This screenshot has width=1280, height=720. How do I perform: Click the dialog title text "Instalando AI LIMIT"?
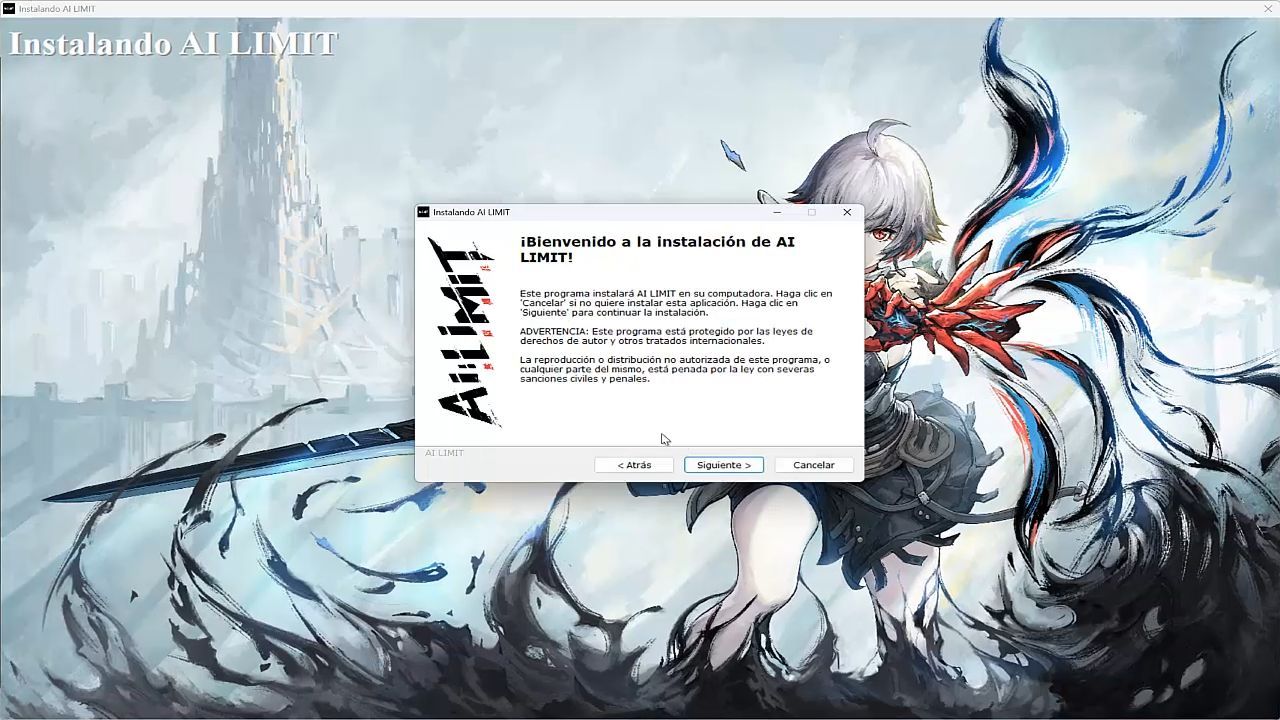(x=471, y=212)
